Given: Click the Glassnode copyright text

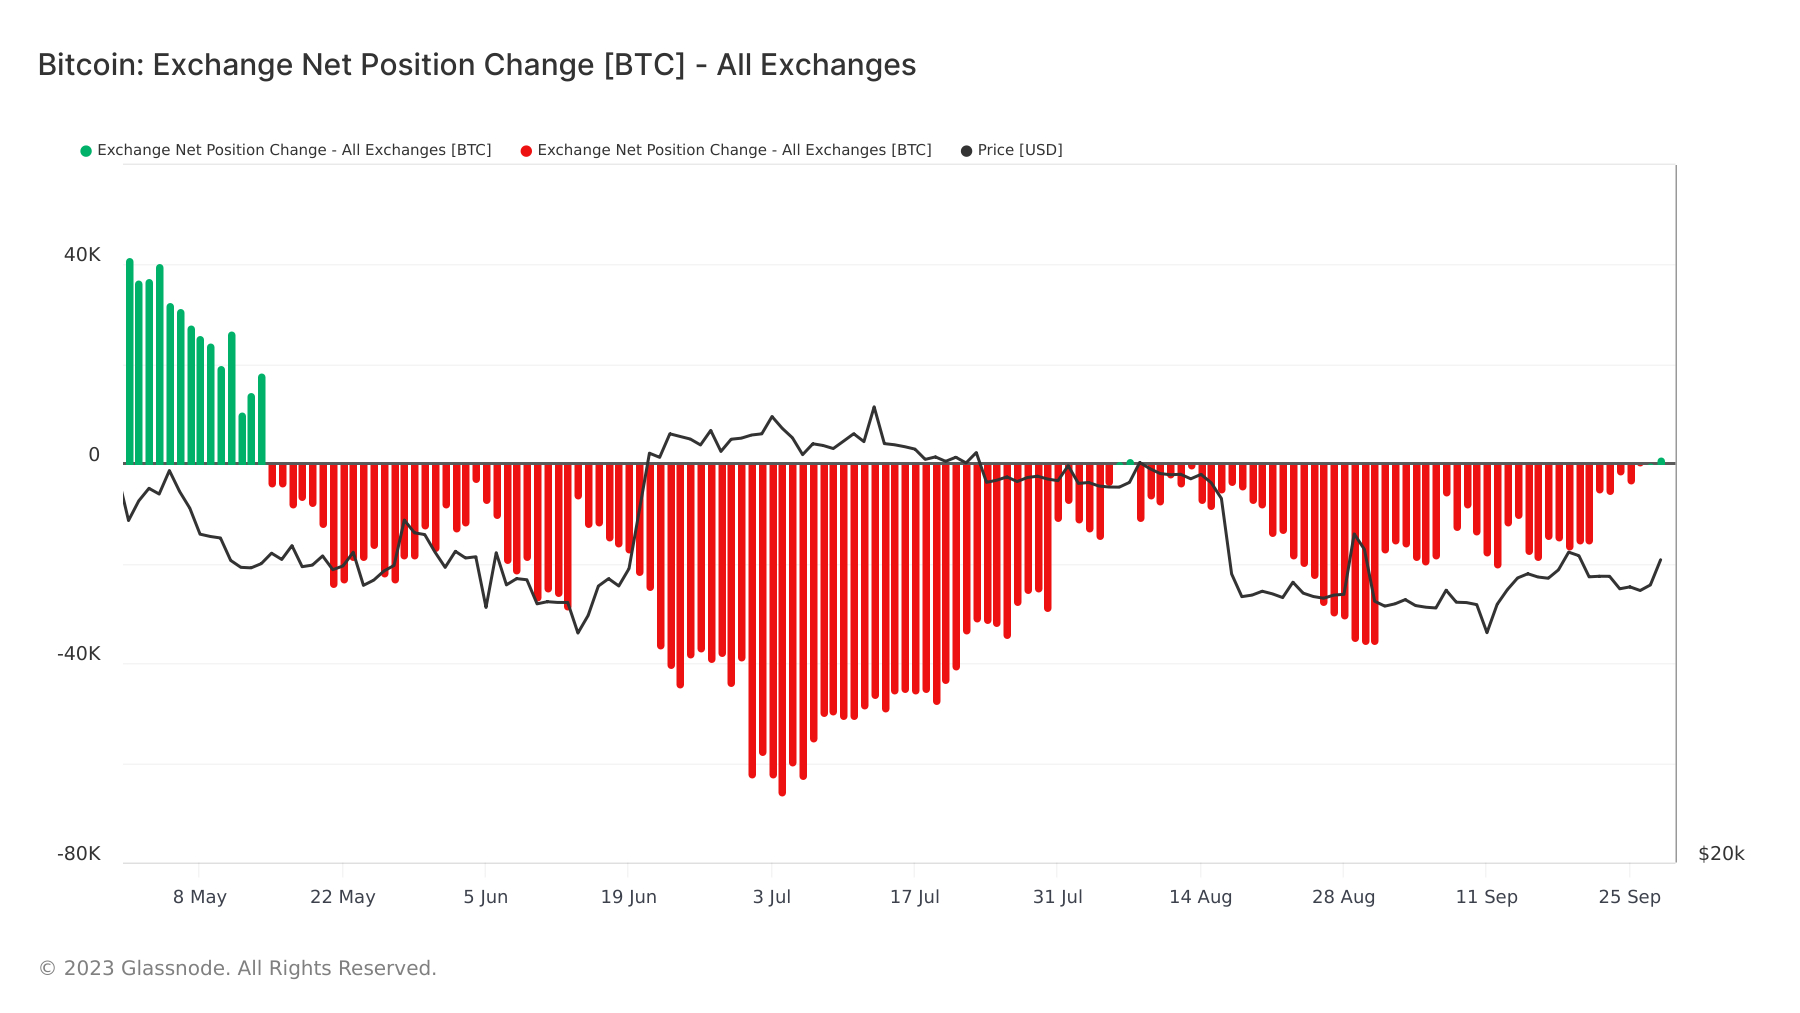Looking at the screenshot, I should pyautogui.click(x=238, y=968).
